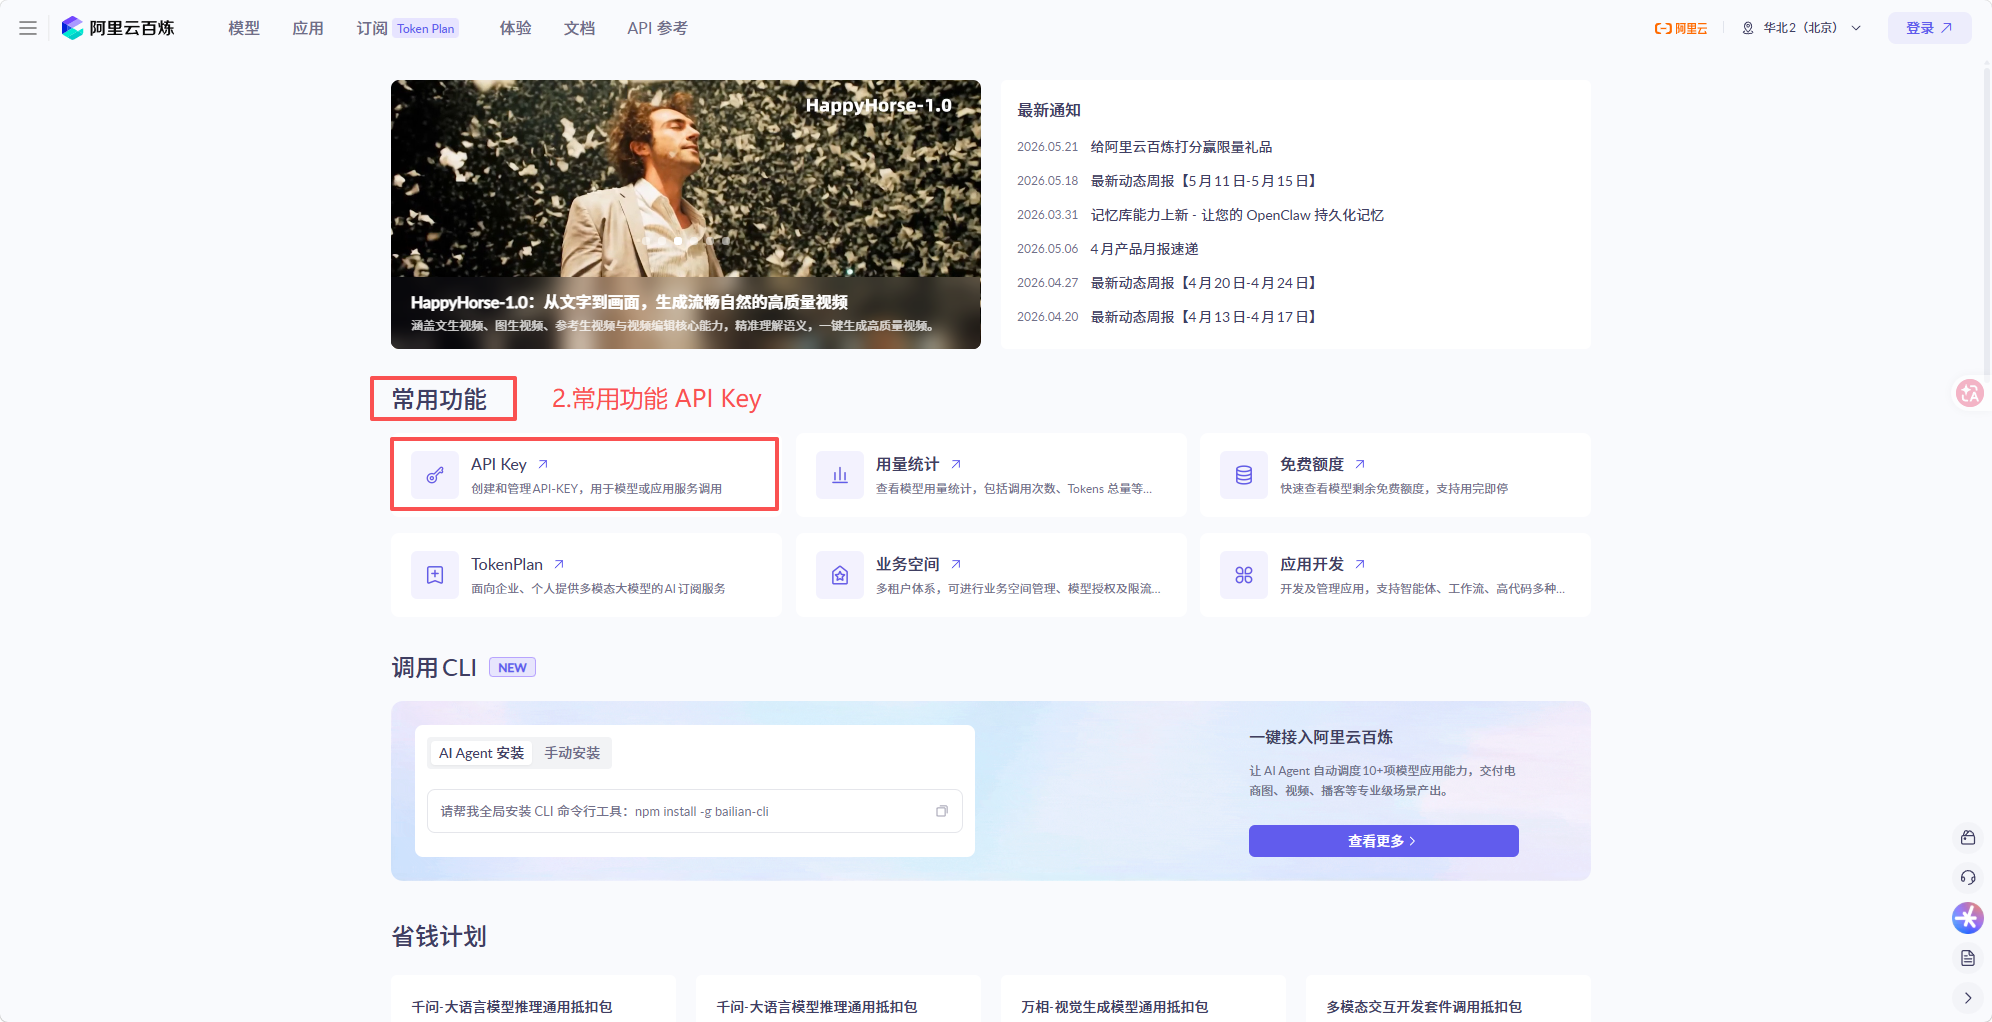Open 多模态交互开发套件调用抵扣包 card

click(x=1448, y=998)
